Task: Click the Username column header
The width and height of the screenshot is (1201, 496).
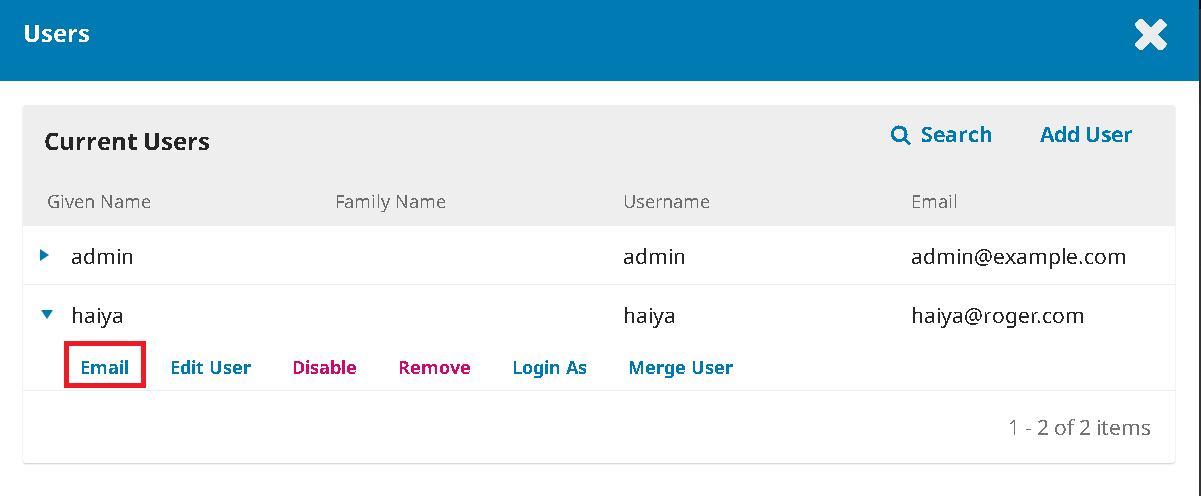Action: 666,202
